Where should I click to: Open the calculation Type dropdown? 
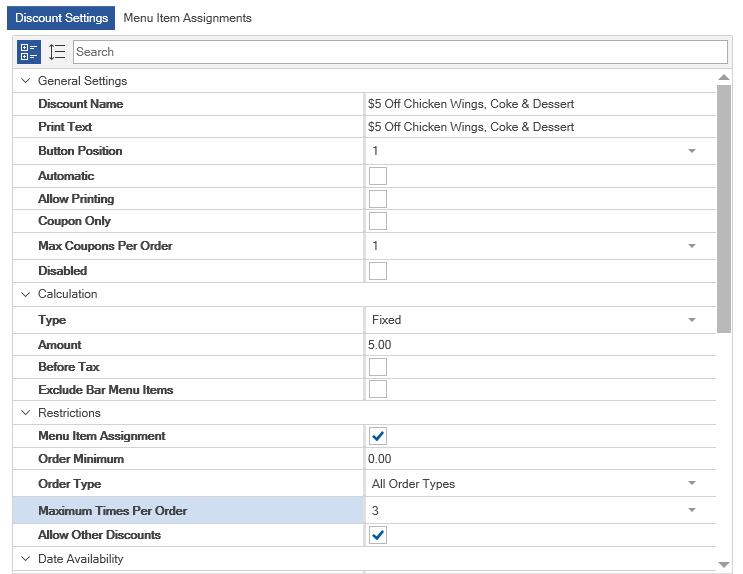coord(691,320)
